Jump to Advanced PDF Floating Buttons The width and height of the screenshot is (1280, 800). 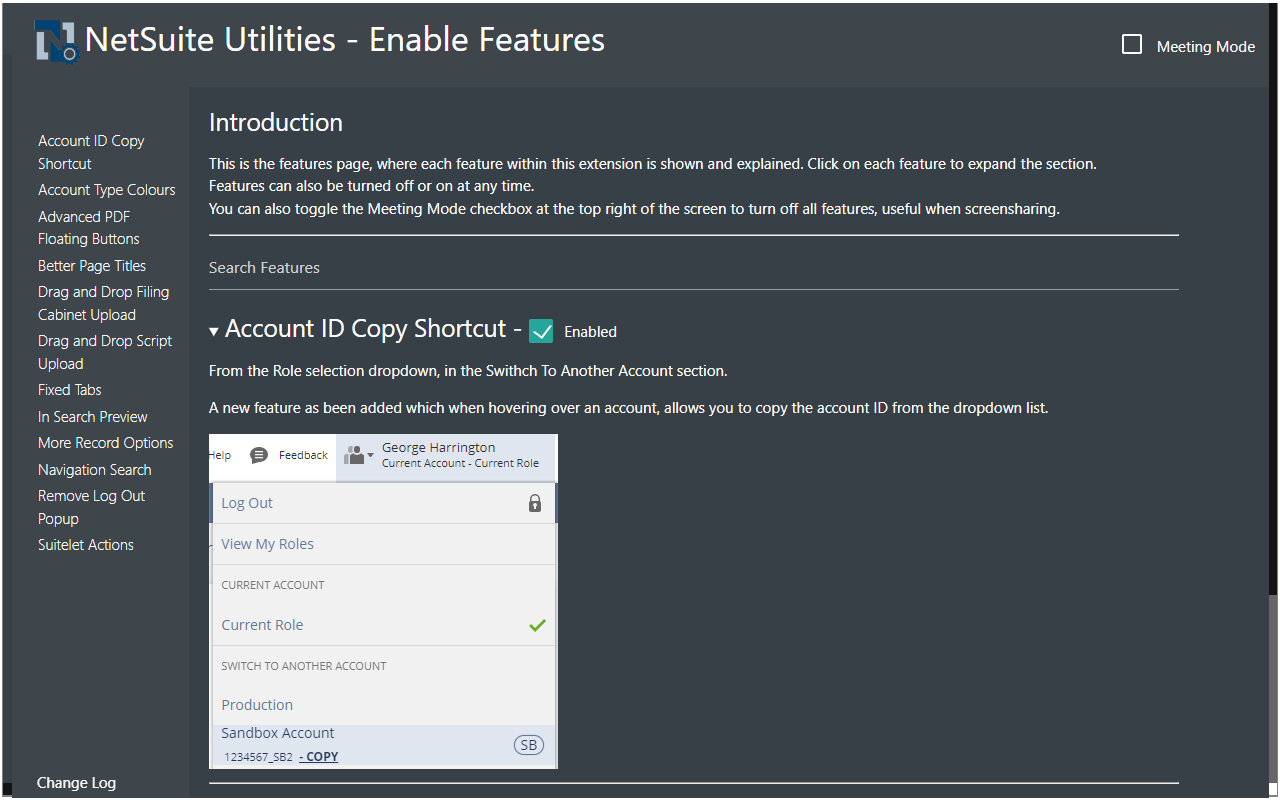click(x=89, y=228)
